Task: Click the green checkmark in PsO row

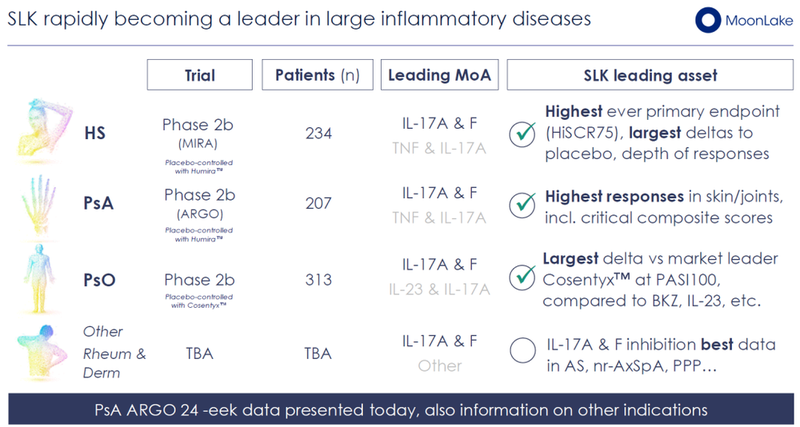Action: 524,277
